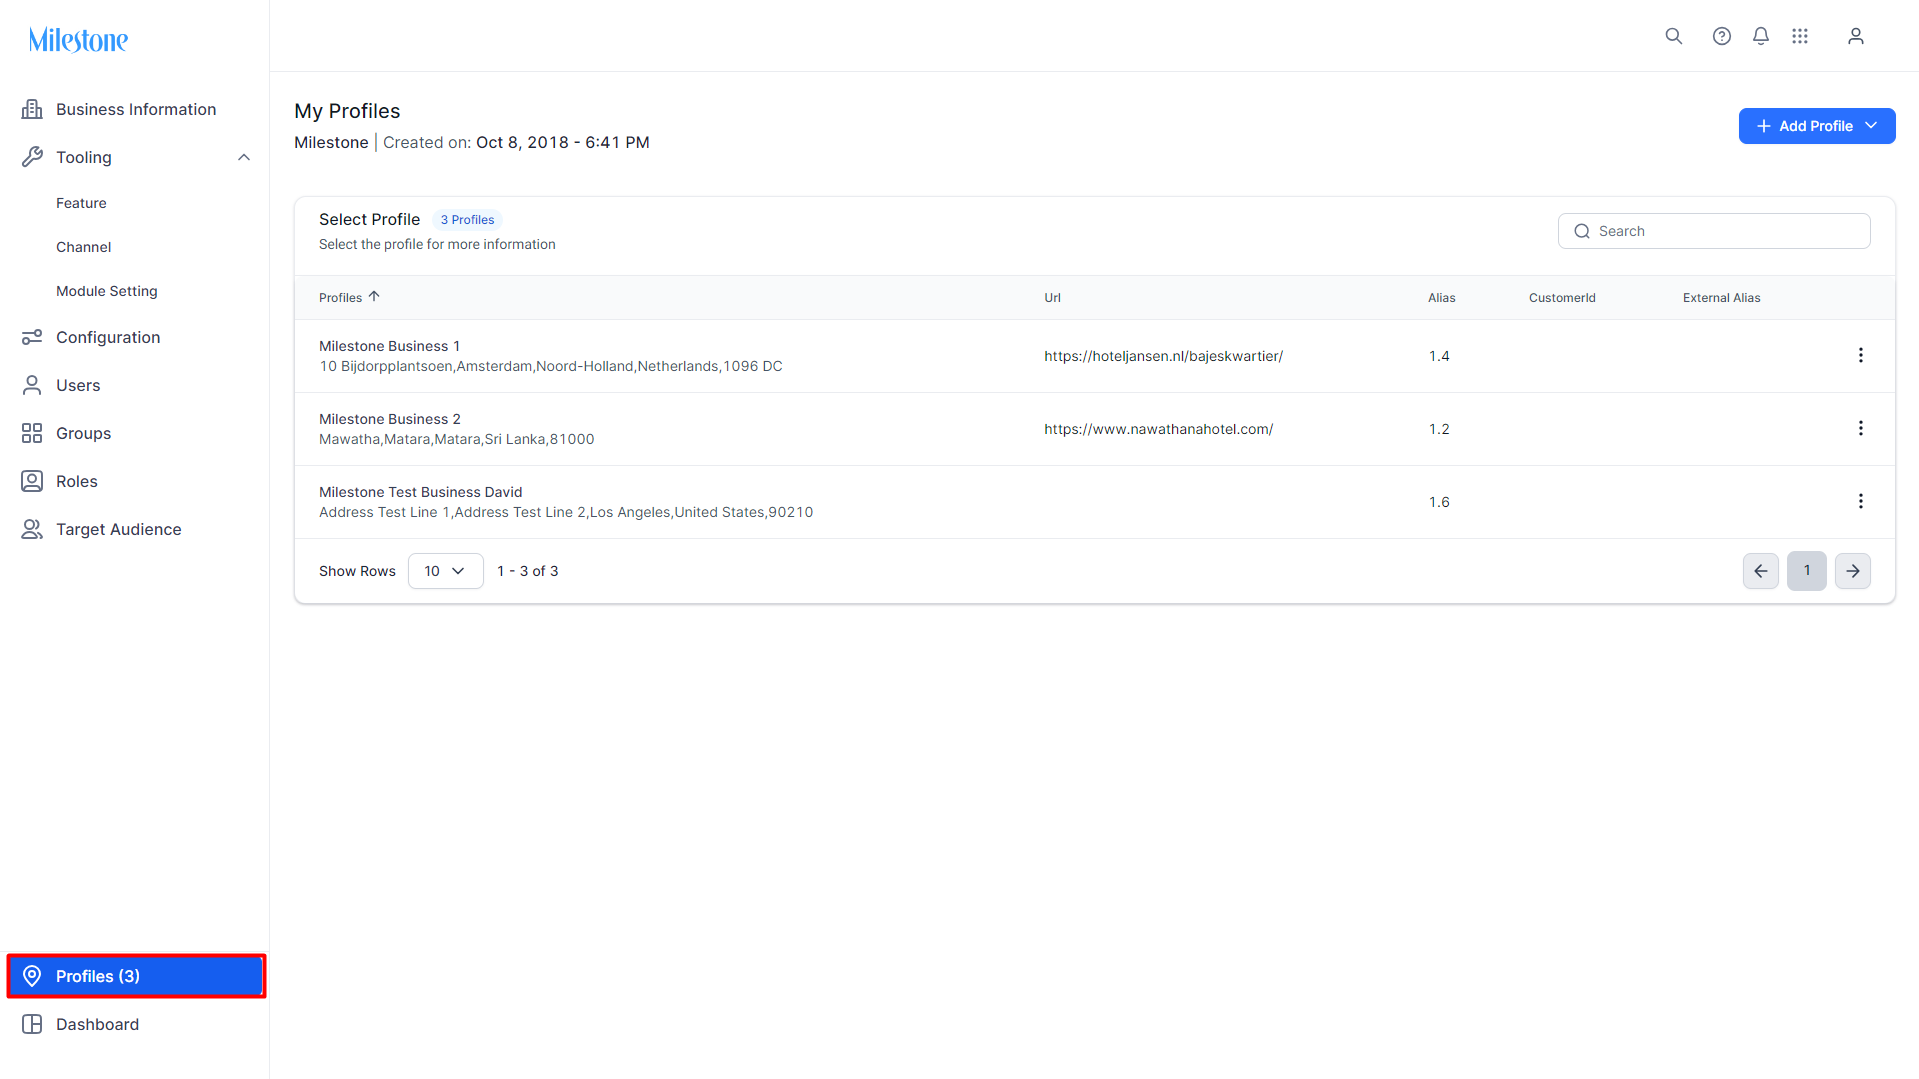Open the Channel submenu item
Screen dimensions: 1919x1079
83,247
